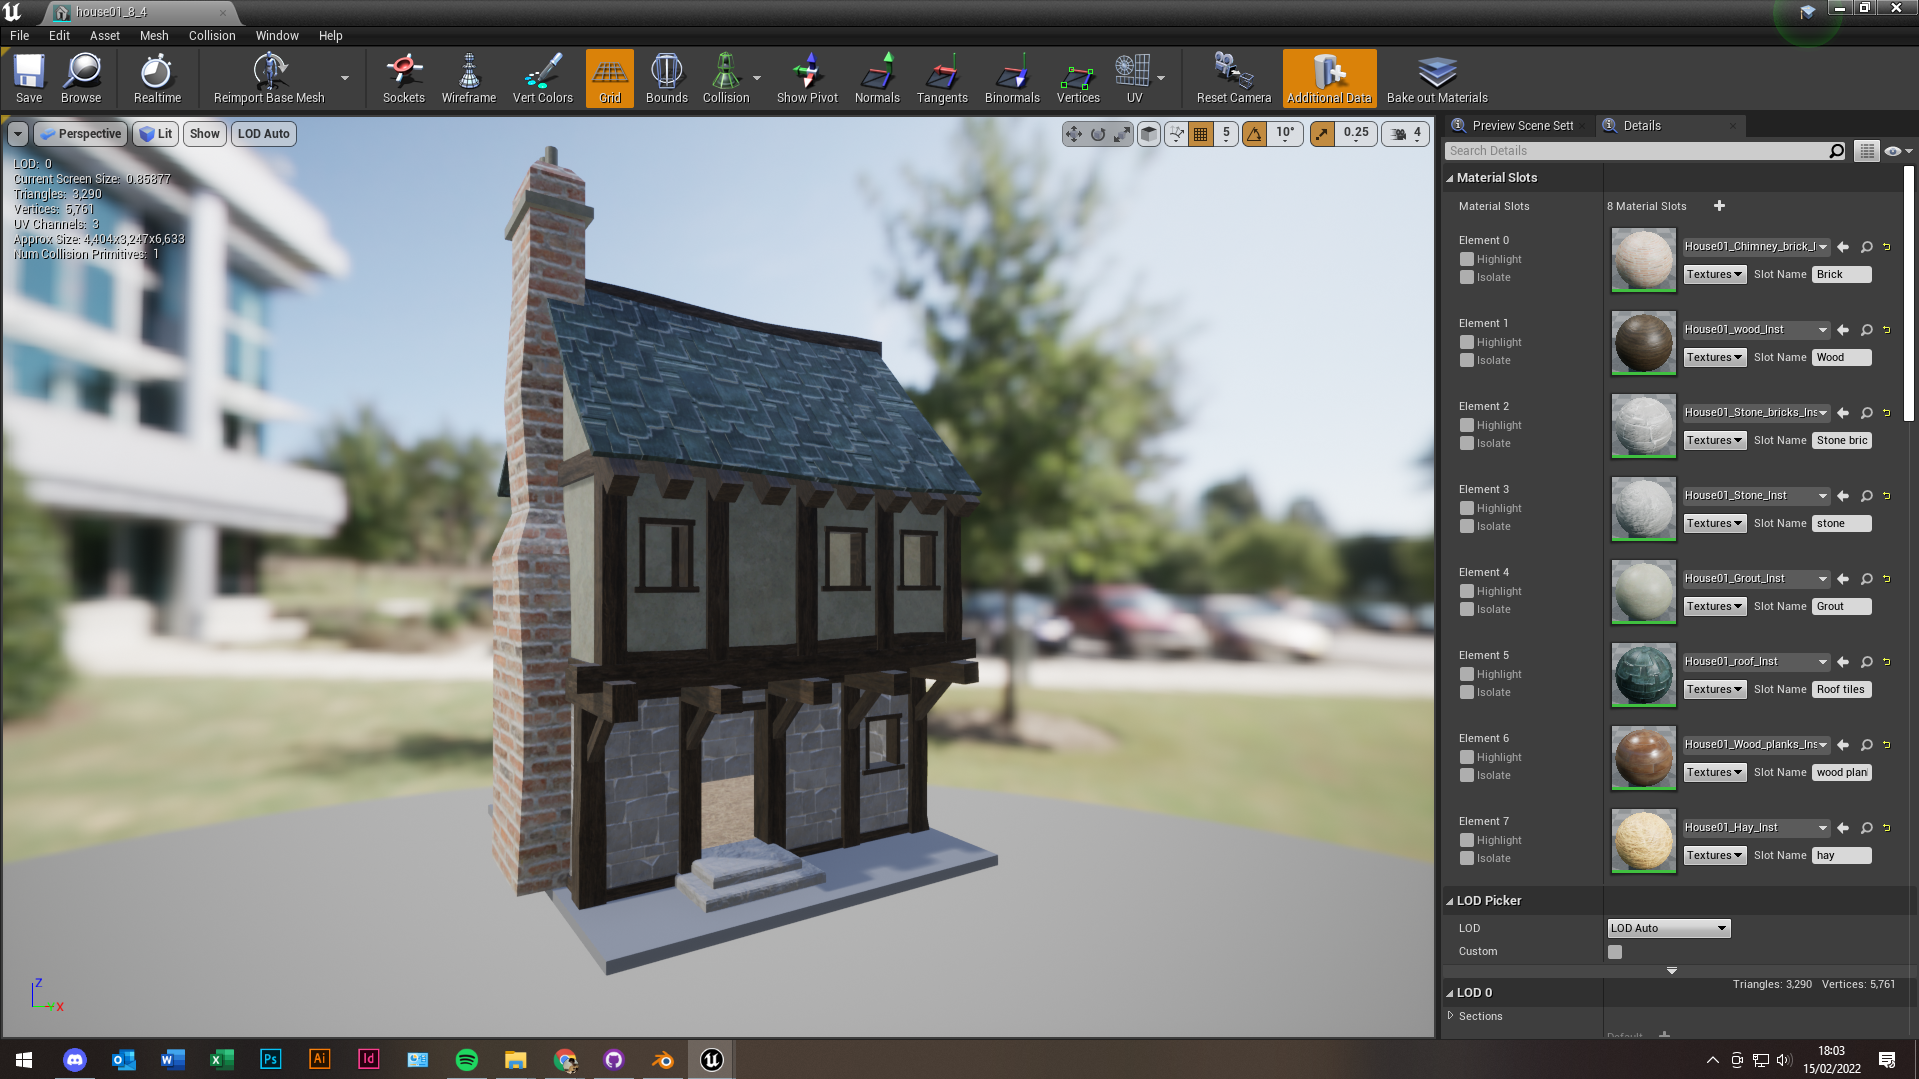1919x1079 pixels.
Task: Display vertex Normals
Action: tap(877, 78)
